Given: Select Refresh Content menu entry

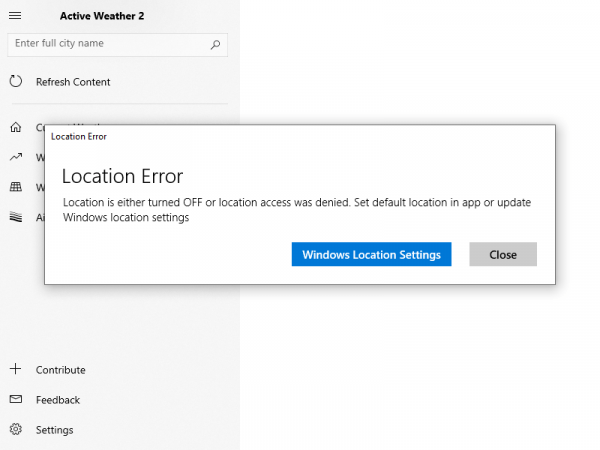Looking at the screenshot, I should (x=73, y=82).
